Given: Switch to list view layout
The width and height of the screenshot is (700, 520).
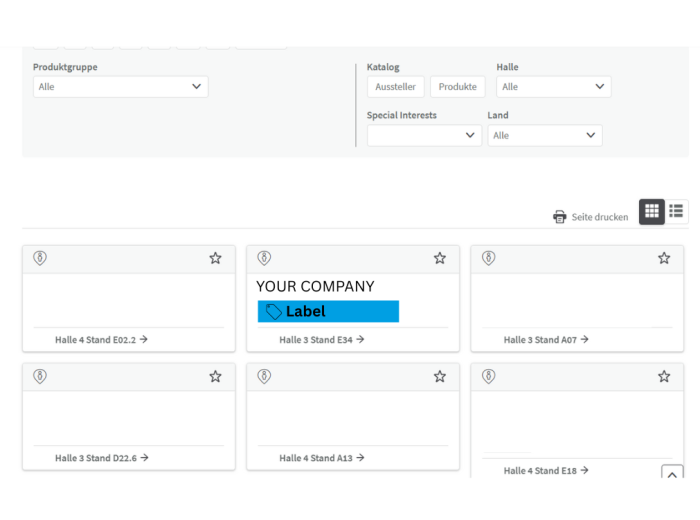Looking at the screenshot, I should pos(677,211).
